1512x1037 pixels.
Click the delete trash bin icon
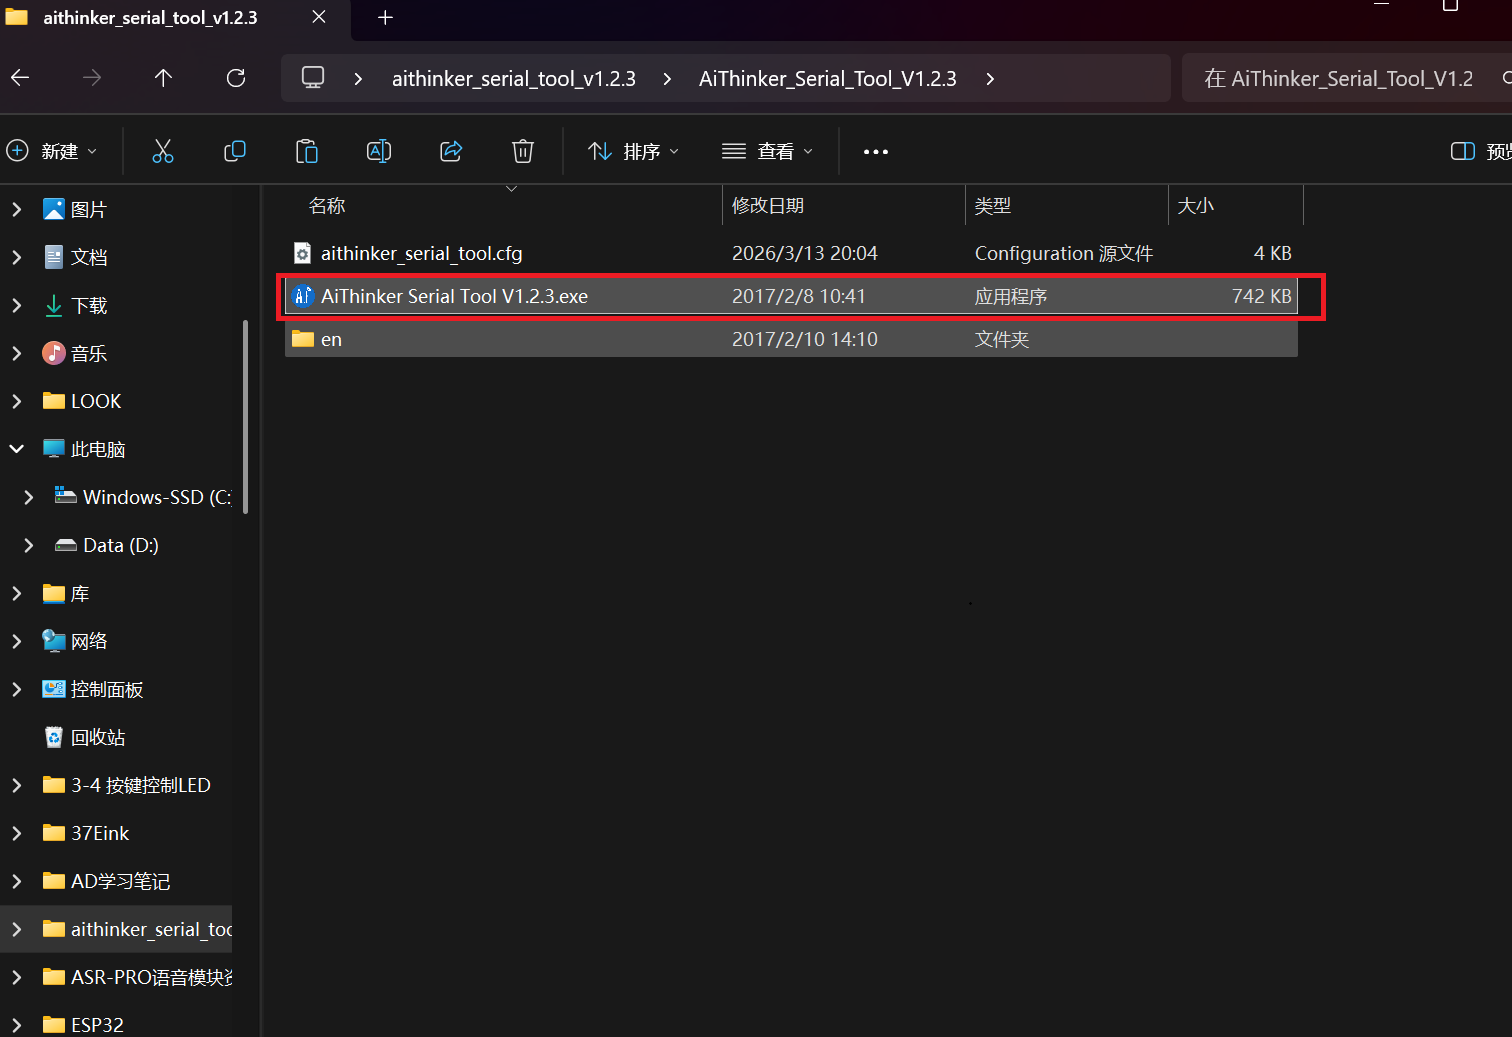[x=523, y=151]
